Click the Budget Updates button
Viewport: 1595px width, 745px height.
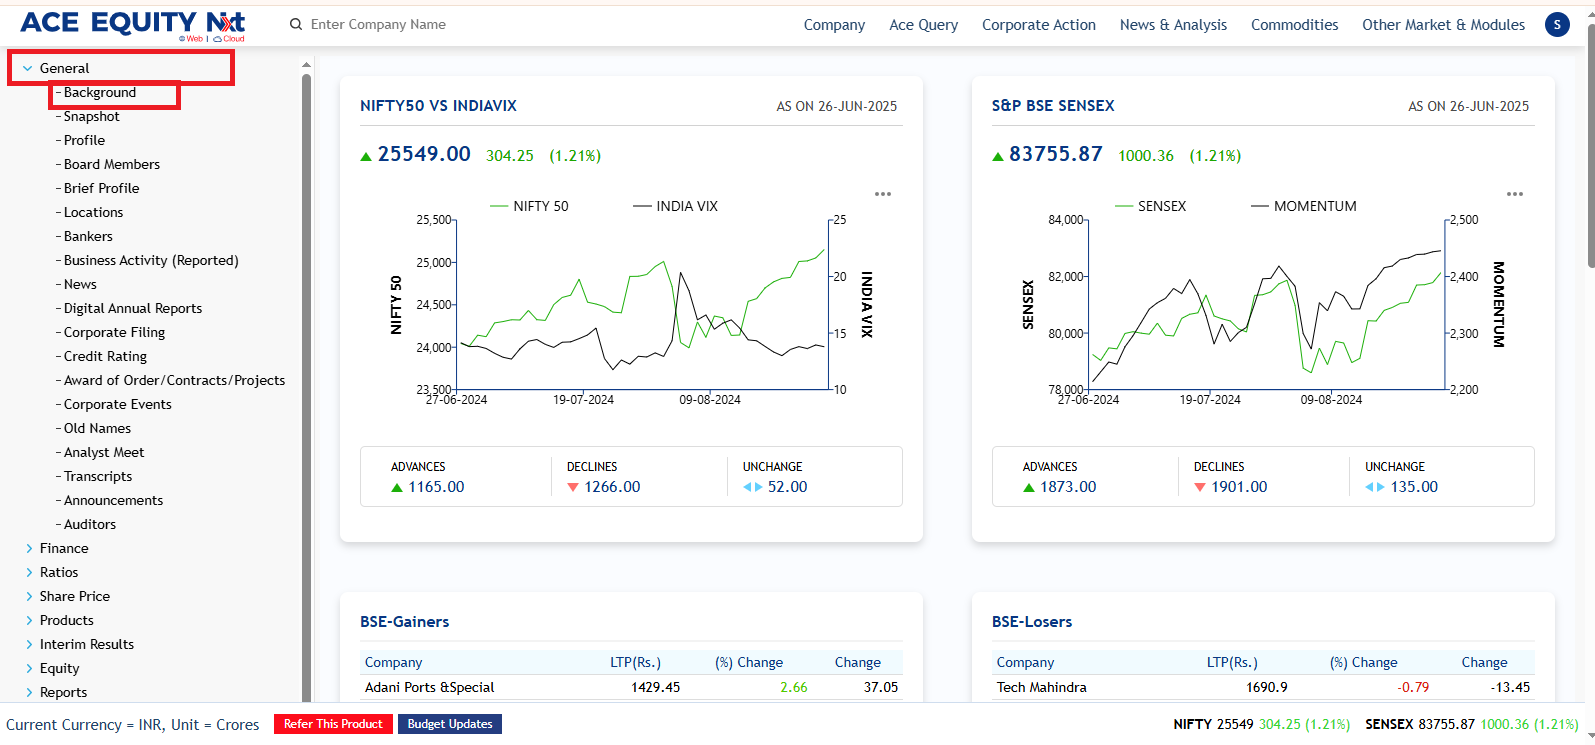coord(450,724)
